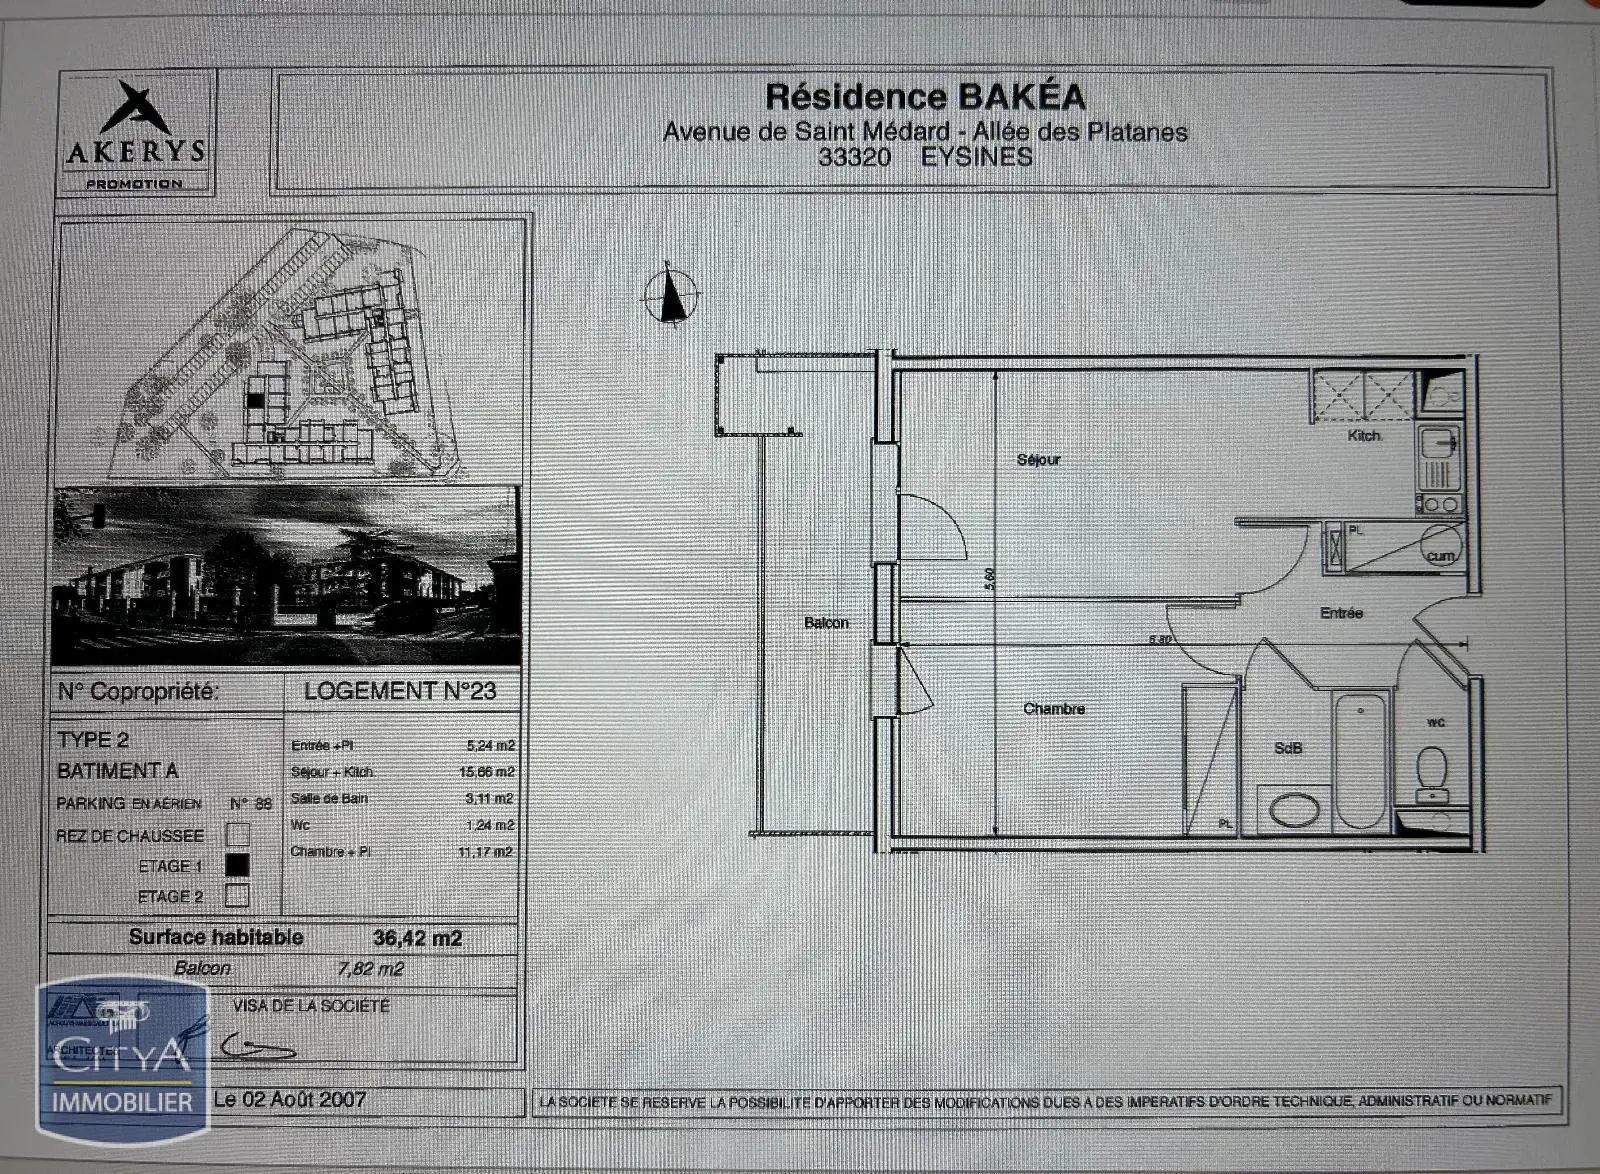Click the Citya Immobilier watermark logo
Image resolution: width=1600 pixels, height=1174 pixels.
point(122,1060)
